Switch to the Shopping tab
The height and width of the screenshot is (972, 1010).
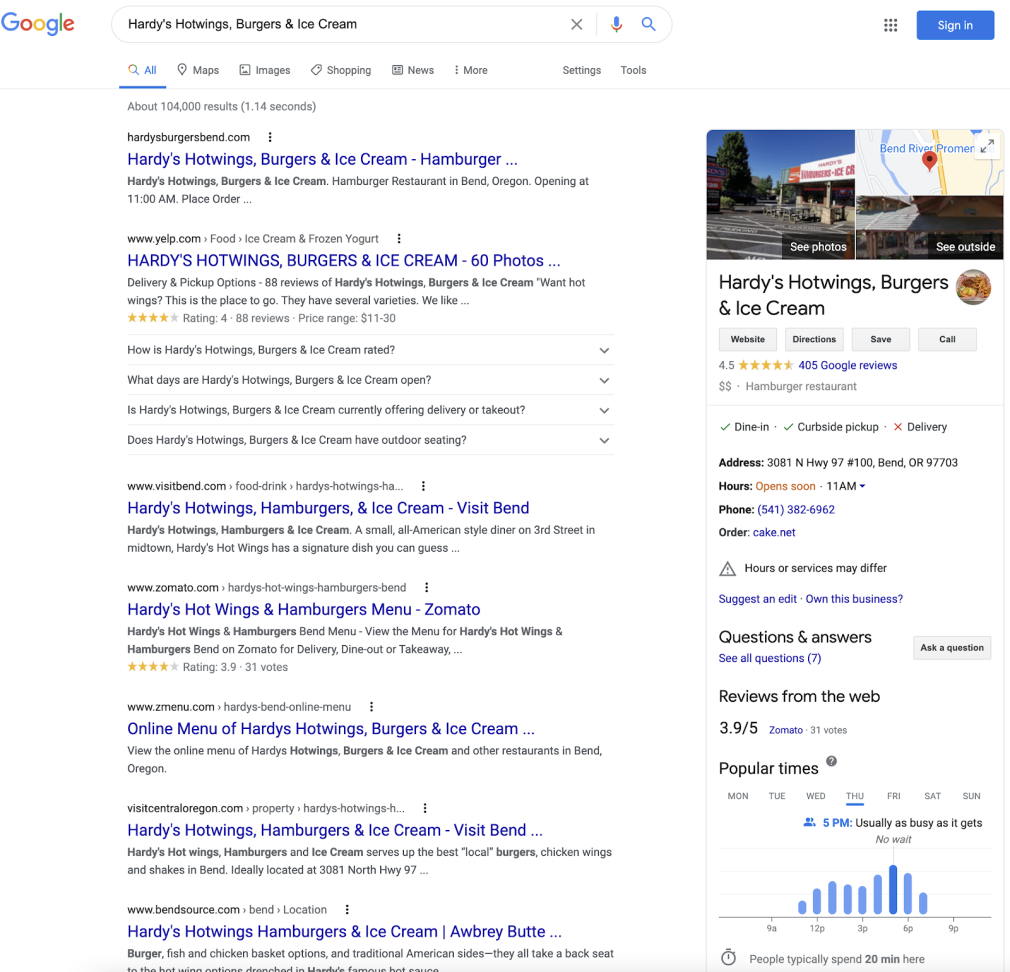[x=341, y=70]
